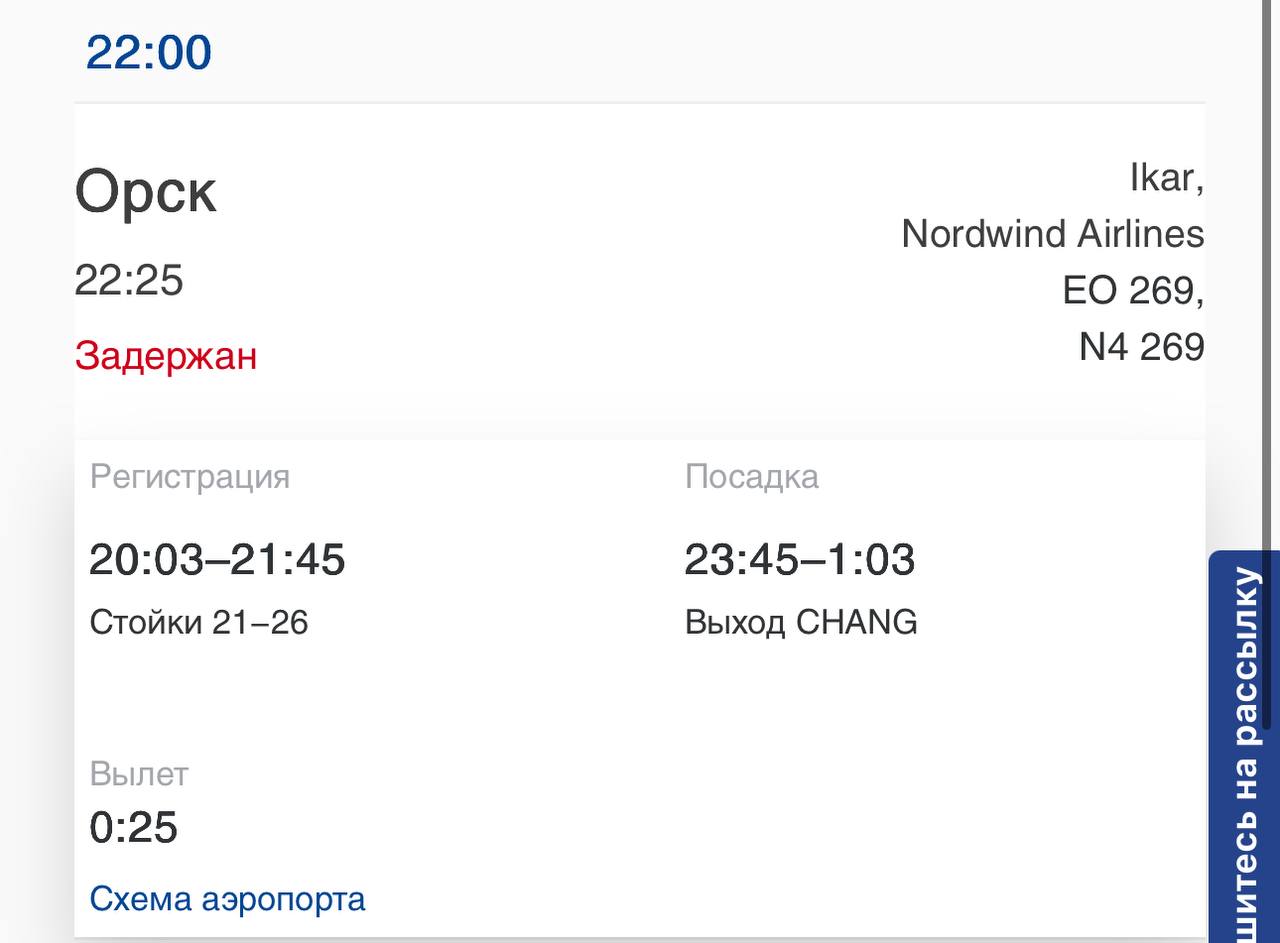The width and height of the screenshot is (1280, 943).
Task: Select check-in time 20:03–21:45
Action: [x=217, y=559]
